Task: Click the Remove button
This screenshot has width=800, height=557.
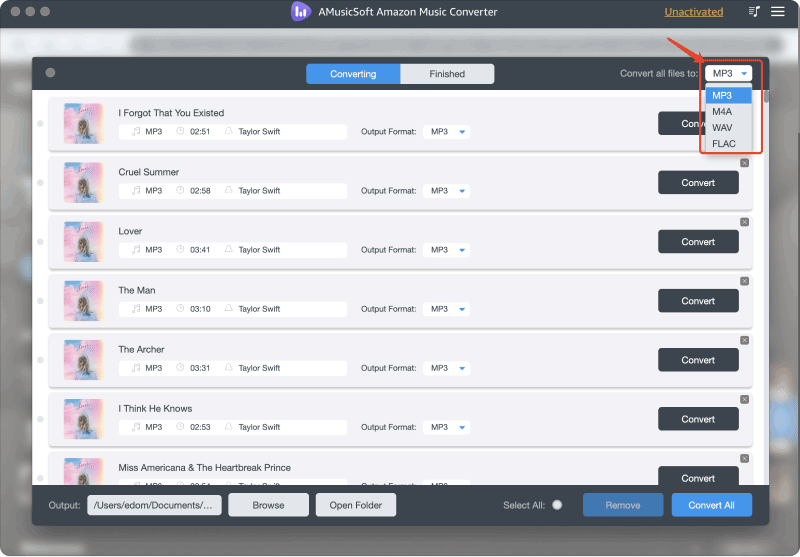Action: click(x=623, y=505)
